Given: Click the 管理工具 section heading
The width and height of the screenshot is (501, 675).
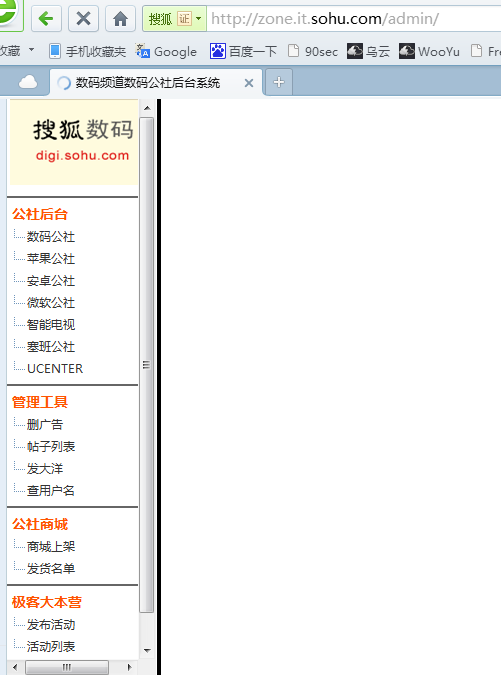Looking at the screenshot, I should [x=40, y=403].
